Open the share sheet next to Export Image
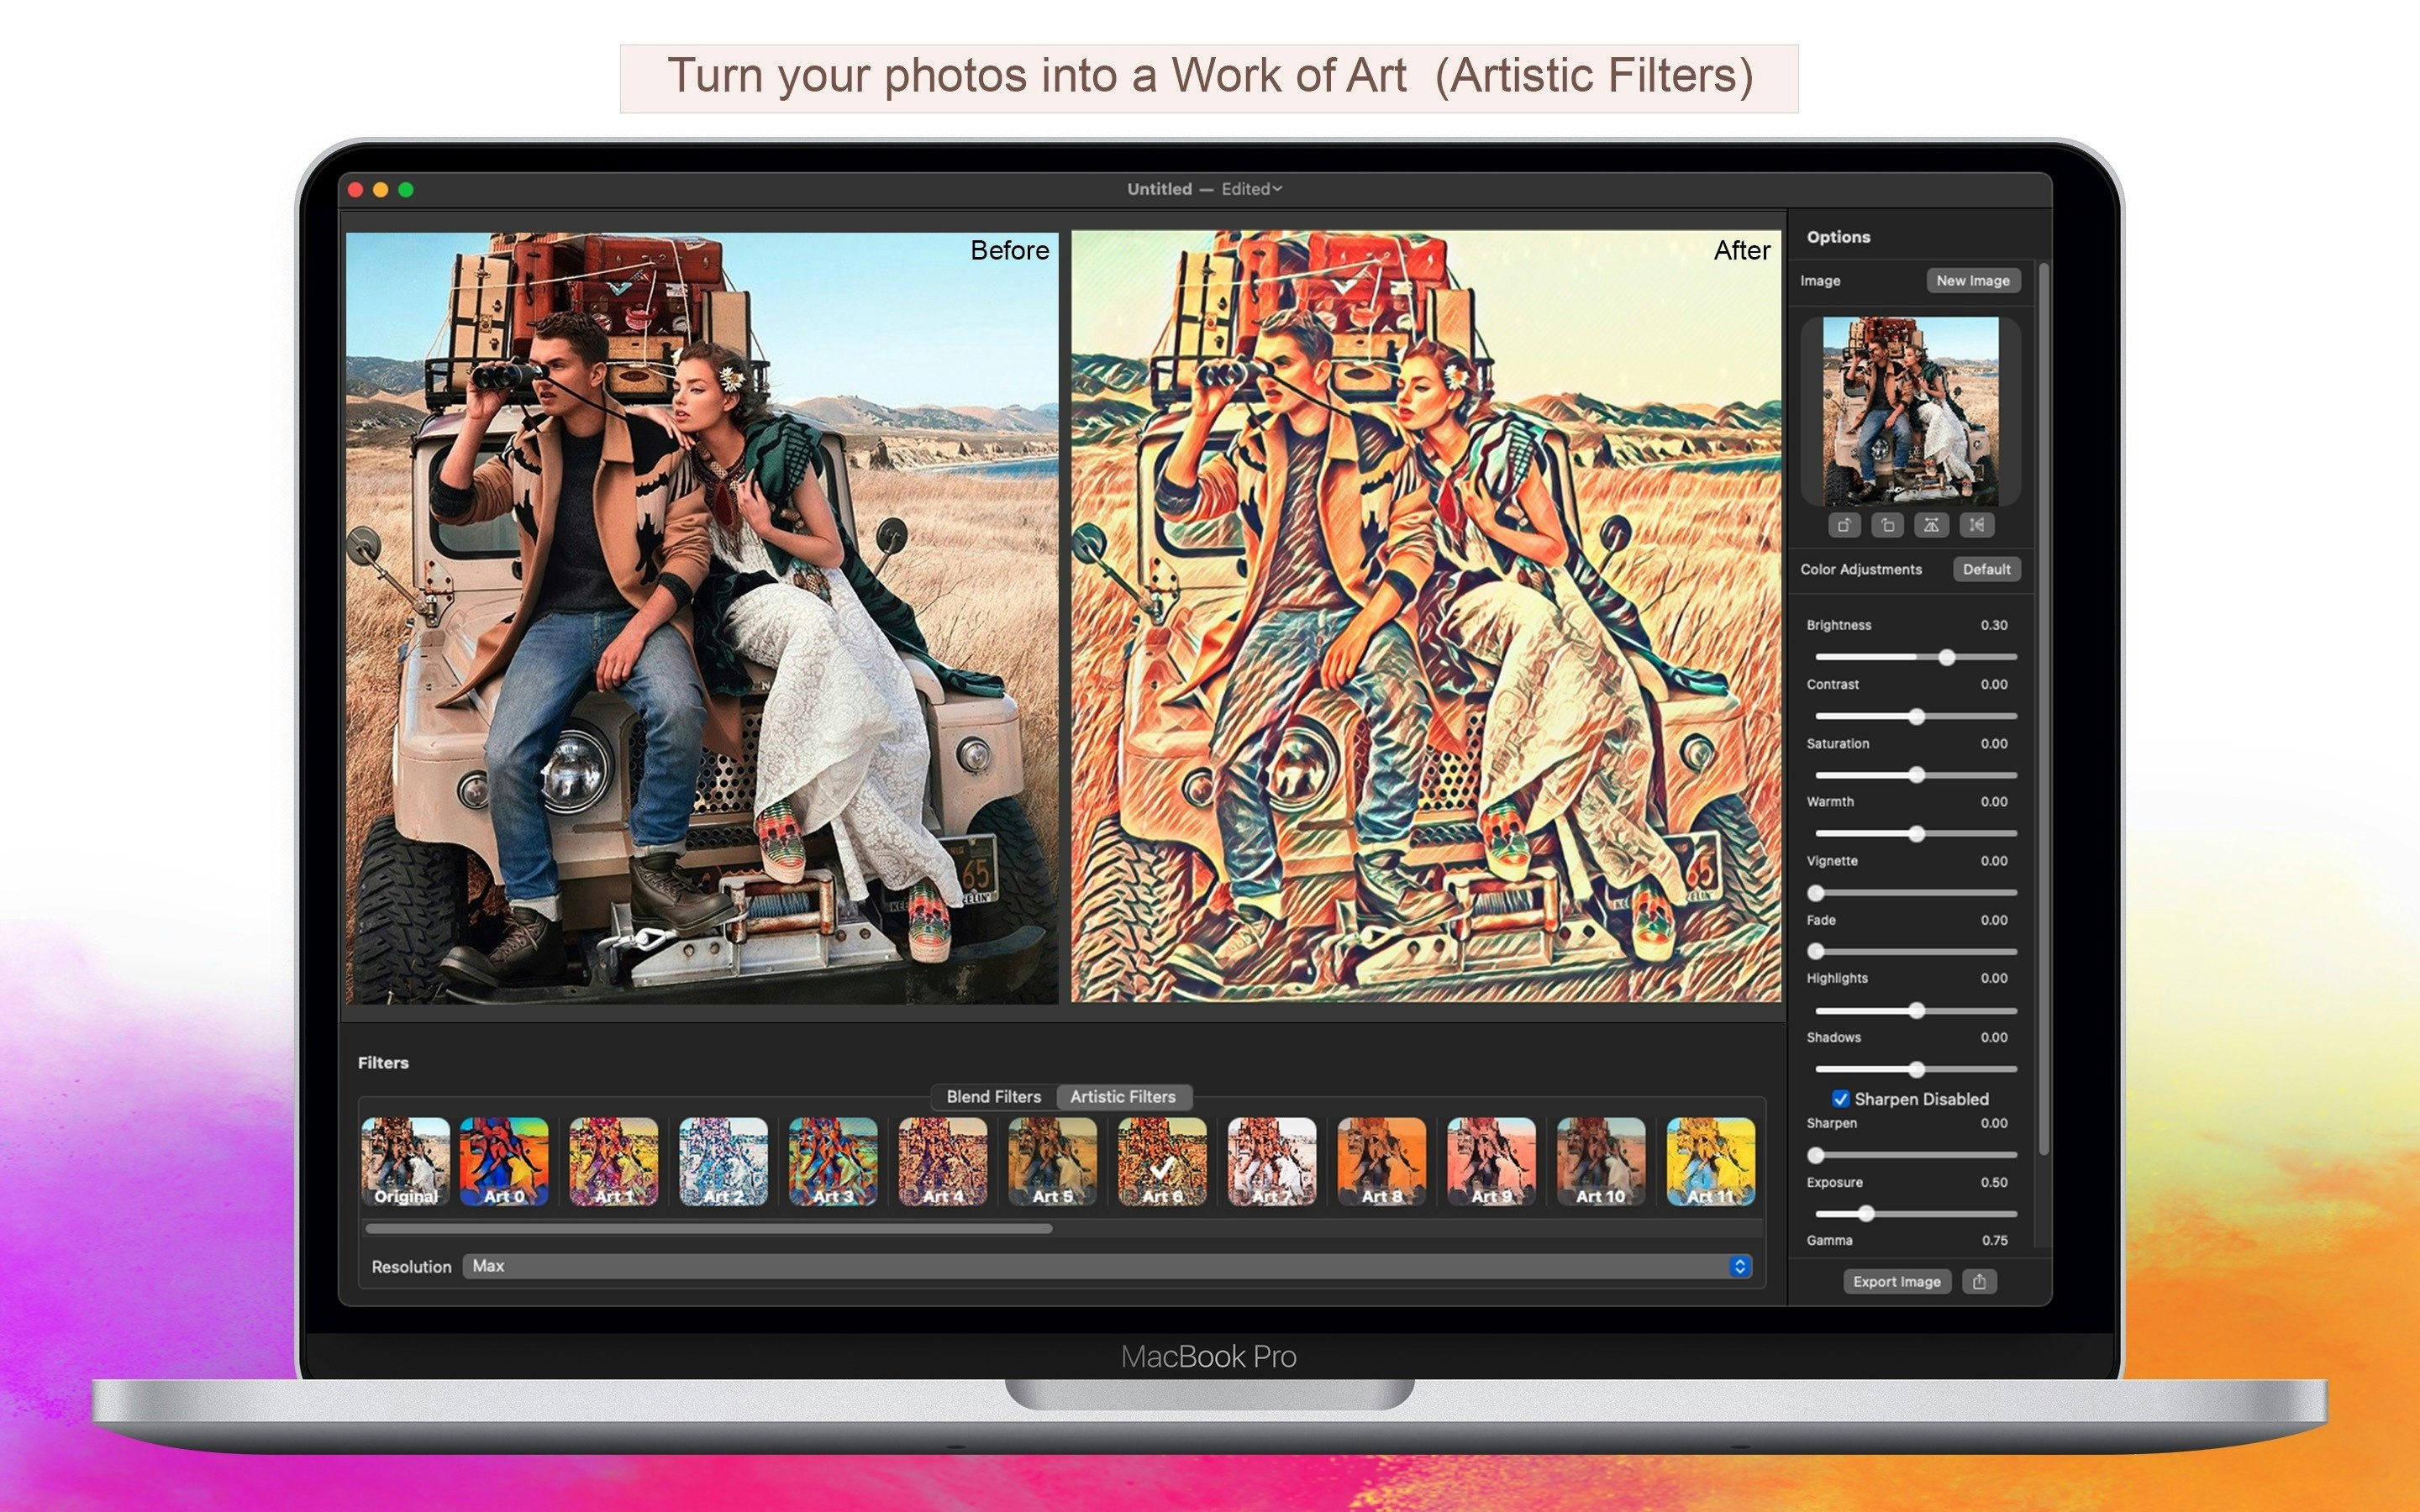The image size is (2420, 1512). click(1980, 1281)
